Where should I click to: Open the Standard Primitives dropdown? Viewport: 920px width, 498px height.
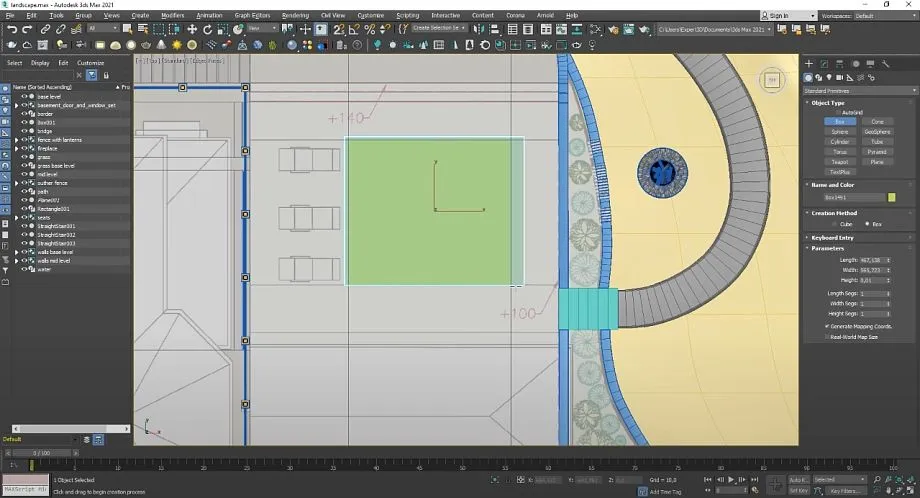pyautogui.click(x=858, y=90)
